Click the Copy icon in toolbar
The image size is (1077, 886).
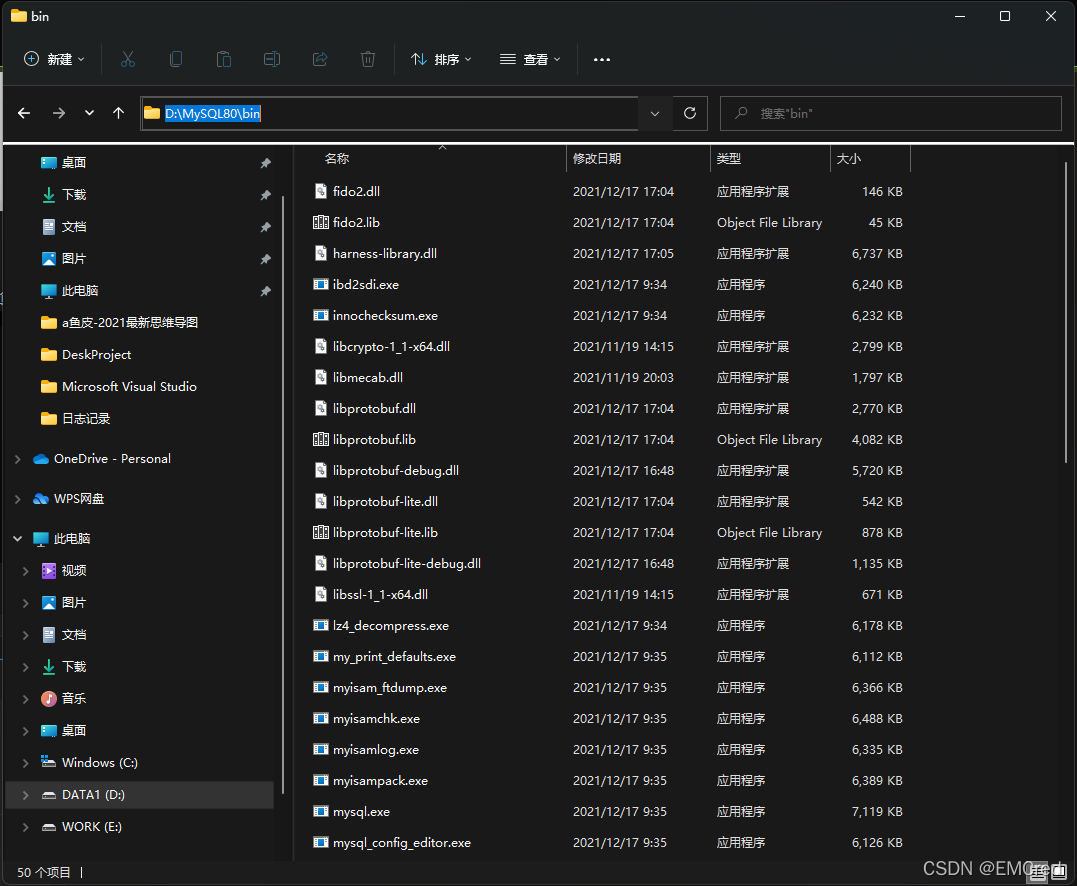[176, 59]
